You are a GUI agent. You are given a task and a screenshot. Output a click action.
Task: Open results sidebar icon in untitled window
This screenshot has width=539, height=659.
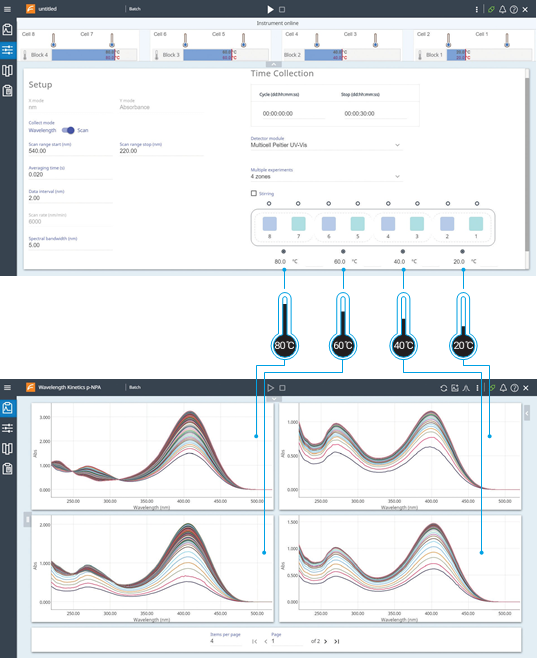point(8,30)
